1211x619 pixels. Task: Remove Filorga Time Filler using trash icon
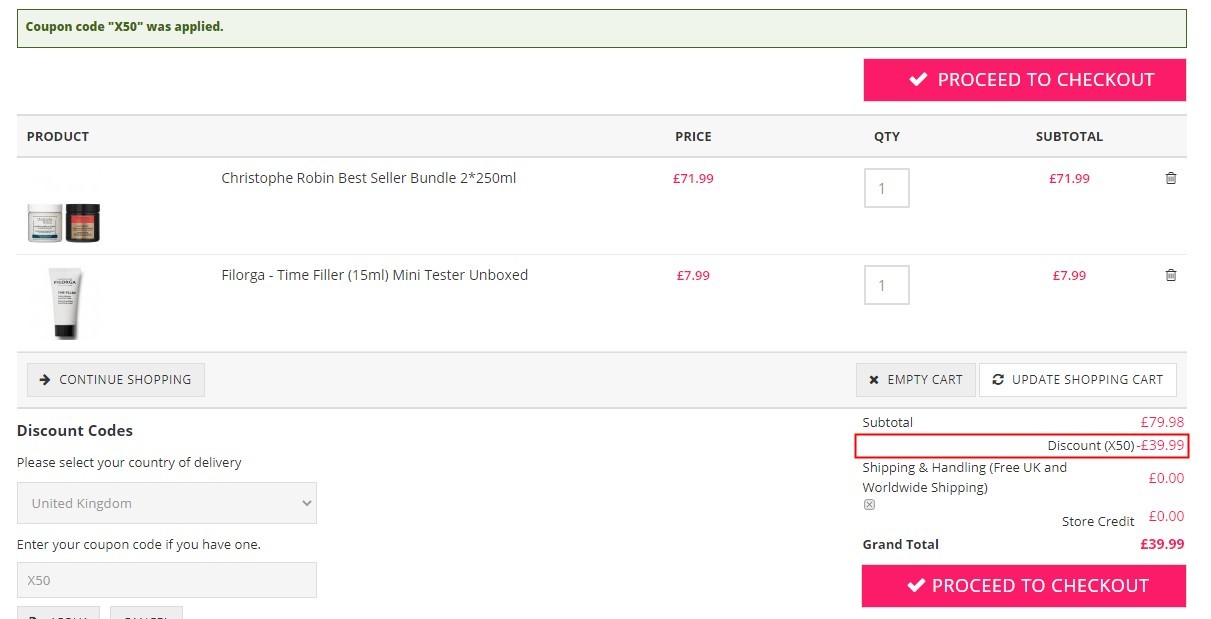1171,275
